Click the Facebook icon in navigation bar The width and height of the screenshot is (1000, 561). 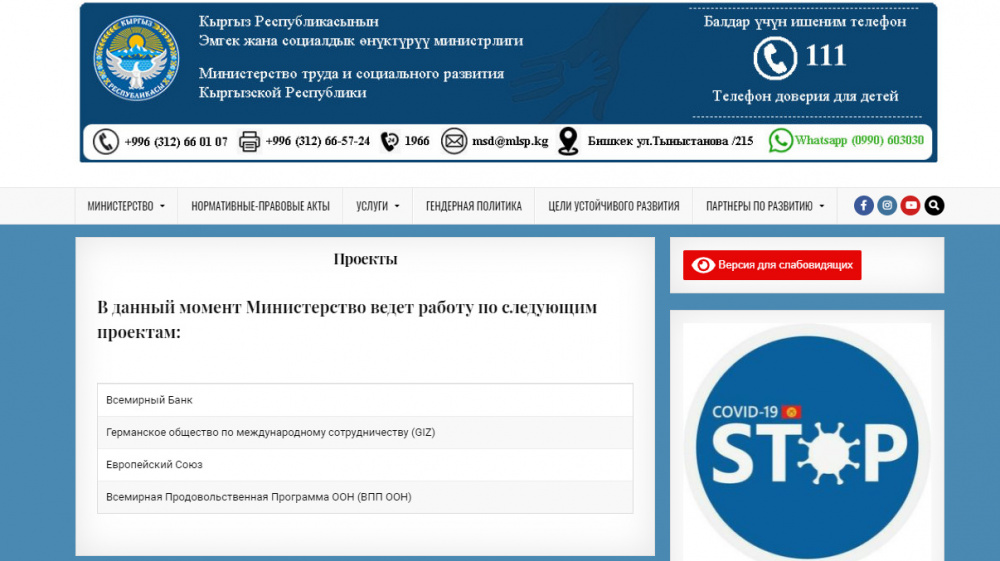pos(864,206)
